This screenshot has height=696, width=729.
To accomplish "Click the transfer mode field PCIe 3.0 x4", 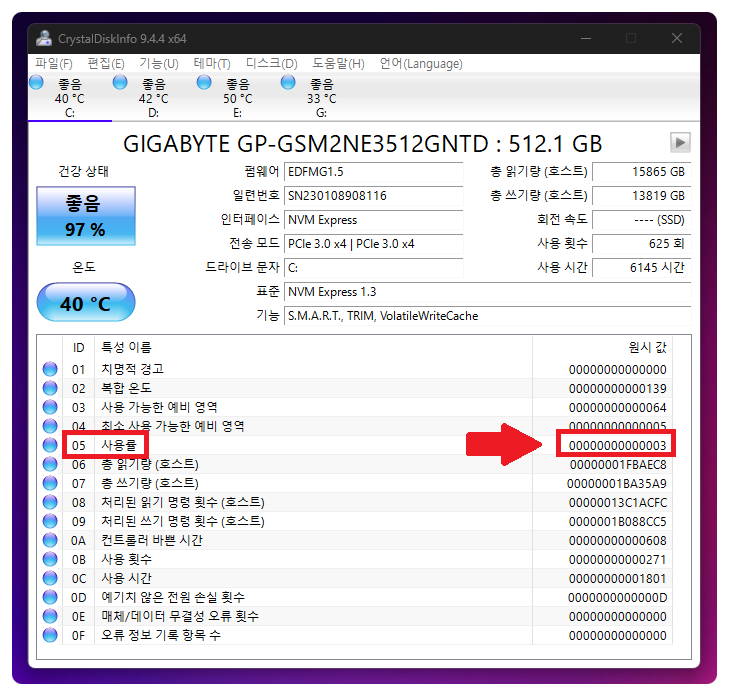I will (373, 244).
